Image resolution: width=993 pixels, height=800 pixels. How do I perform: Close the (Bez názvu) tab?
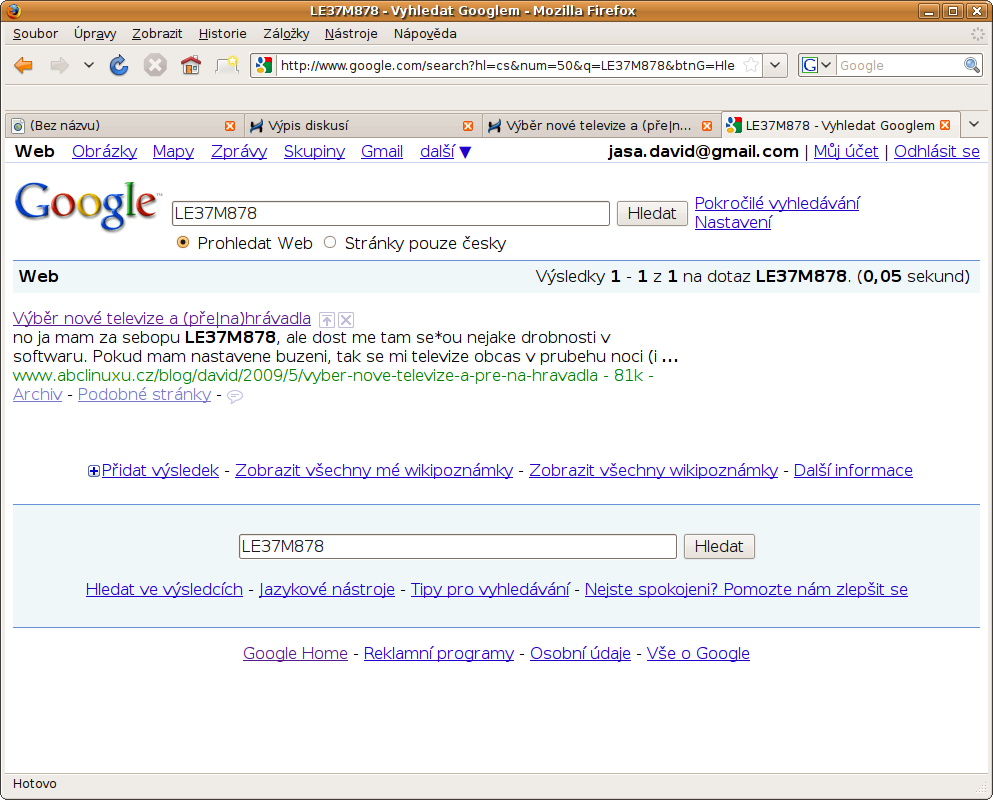pyautogui.click(x=230, y=126)
